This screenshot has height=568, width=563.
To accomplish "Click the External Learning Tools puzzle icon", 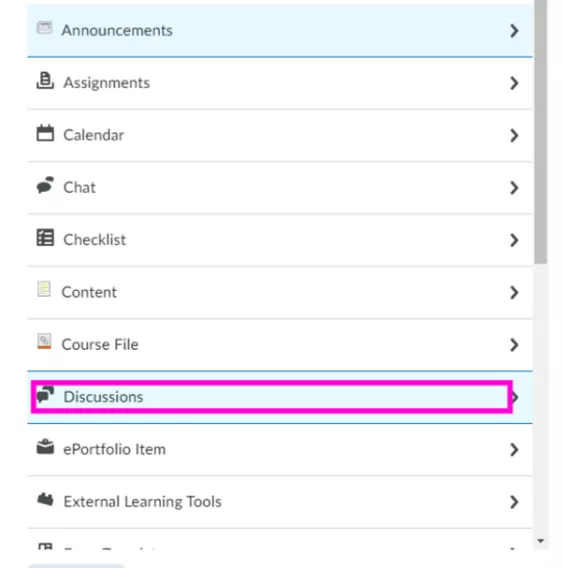I will click(45, 500).
